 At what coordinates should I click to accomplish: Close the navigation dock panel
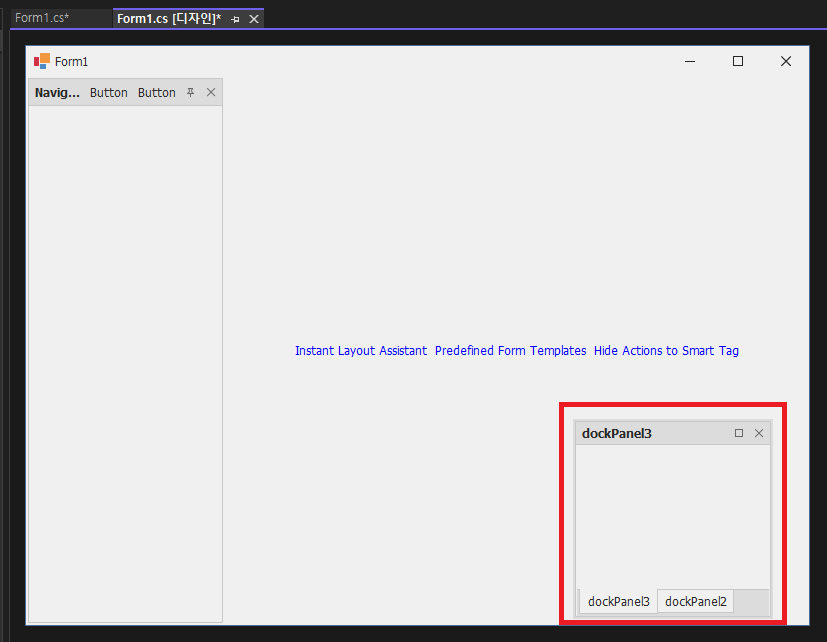coord(211,92)
